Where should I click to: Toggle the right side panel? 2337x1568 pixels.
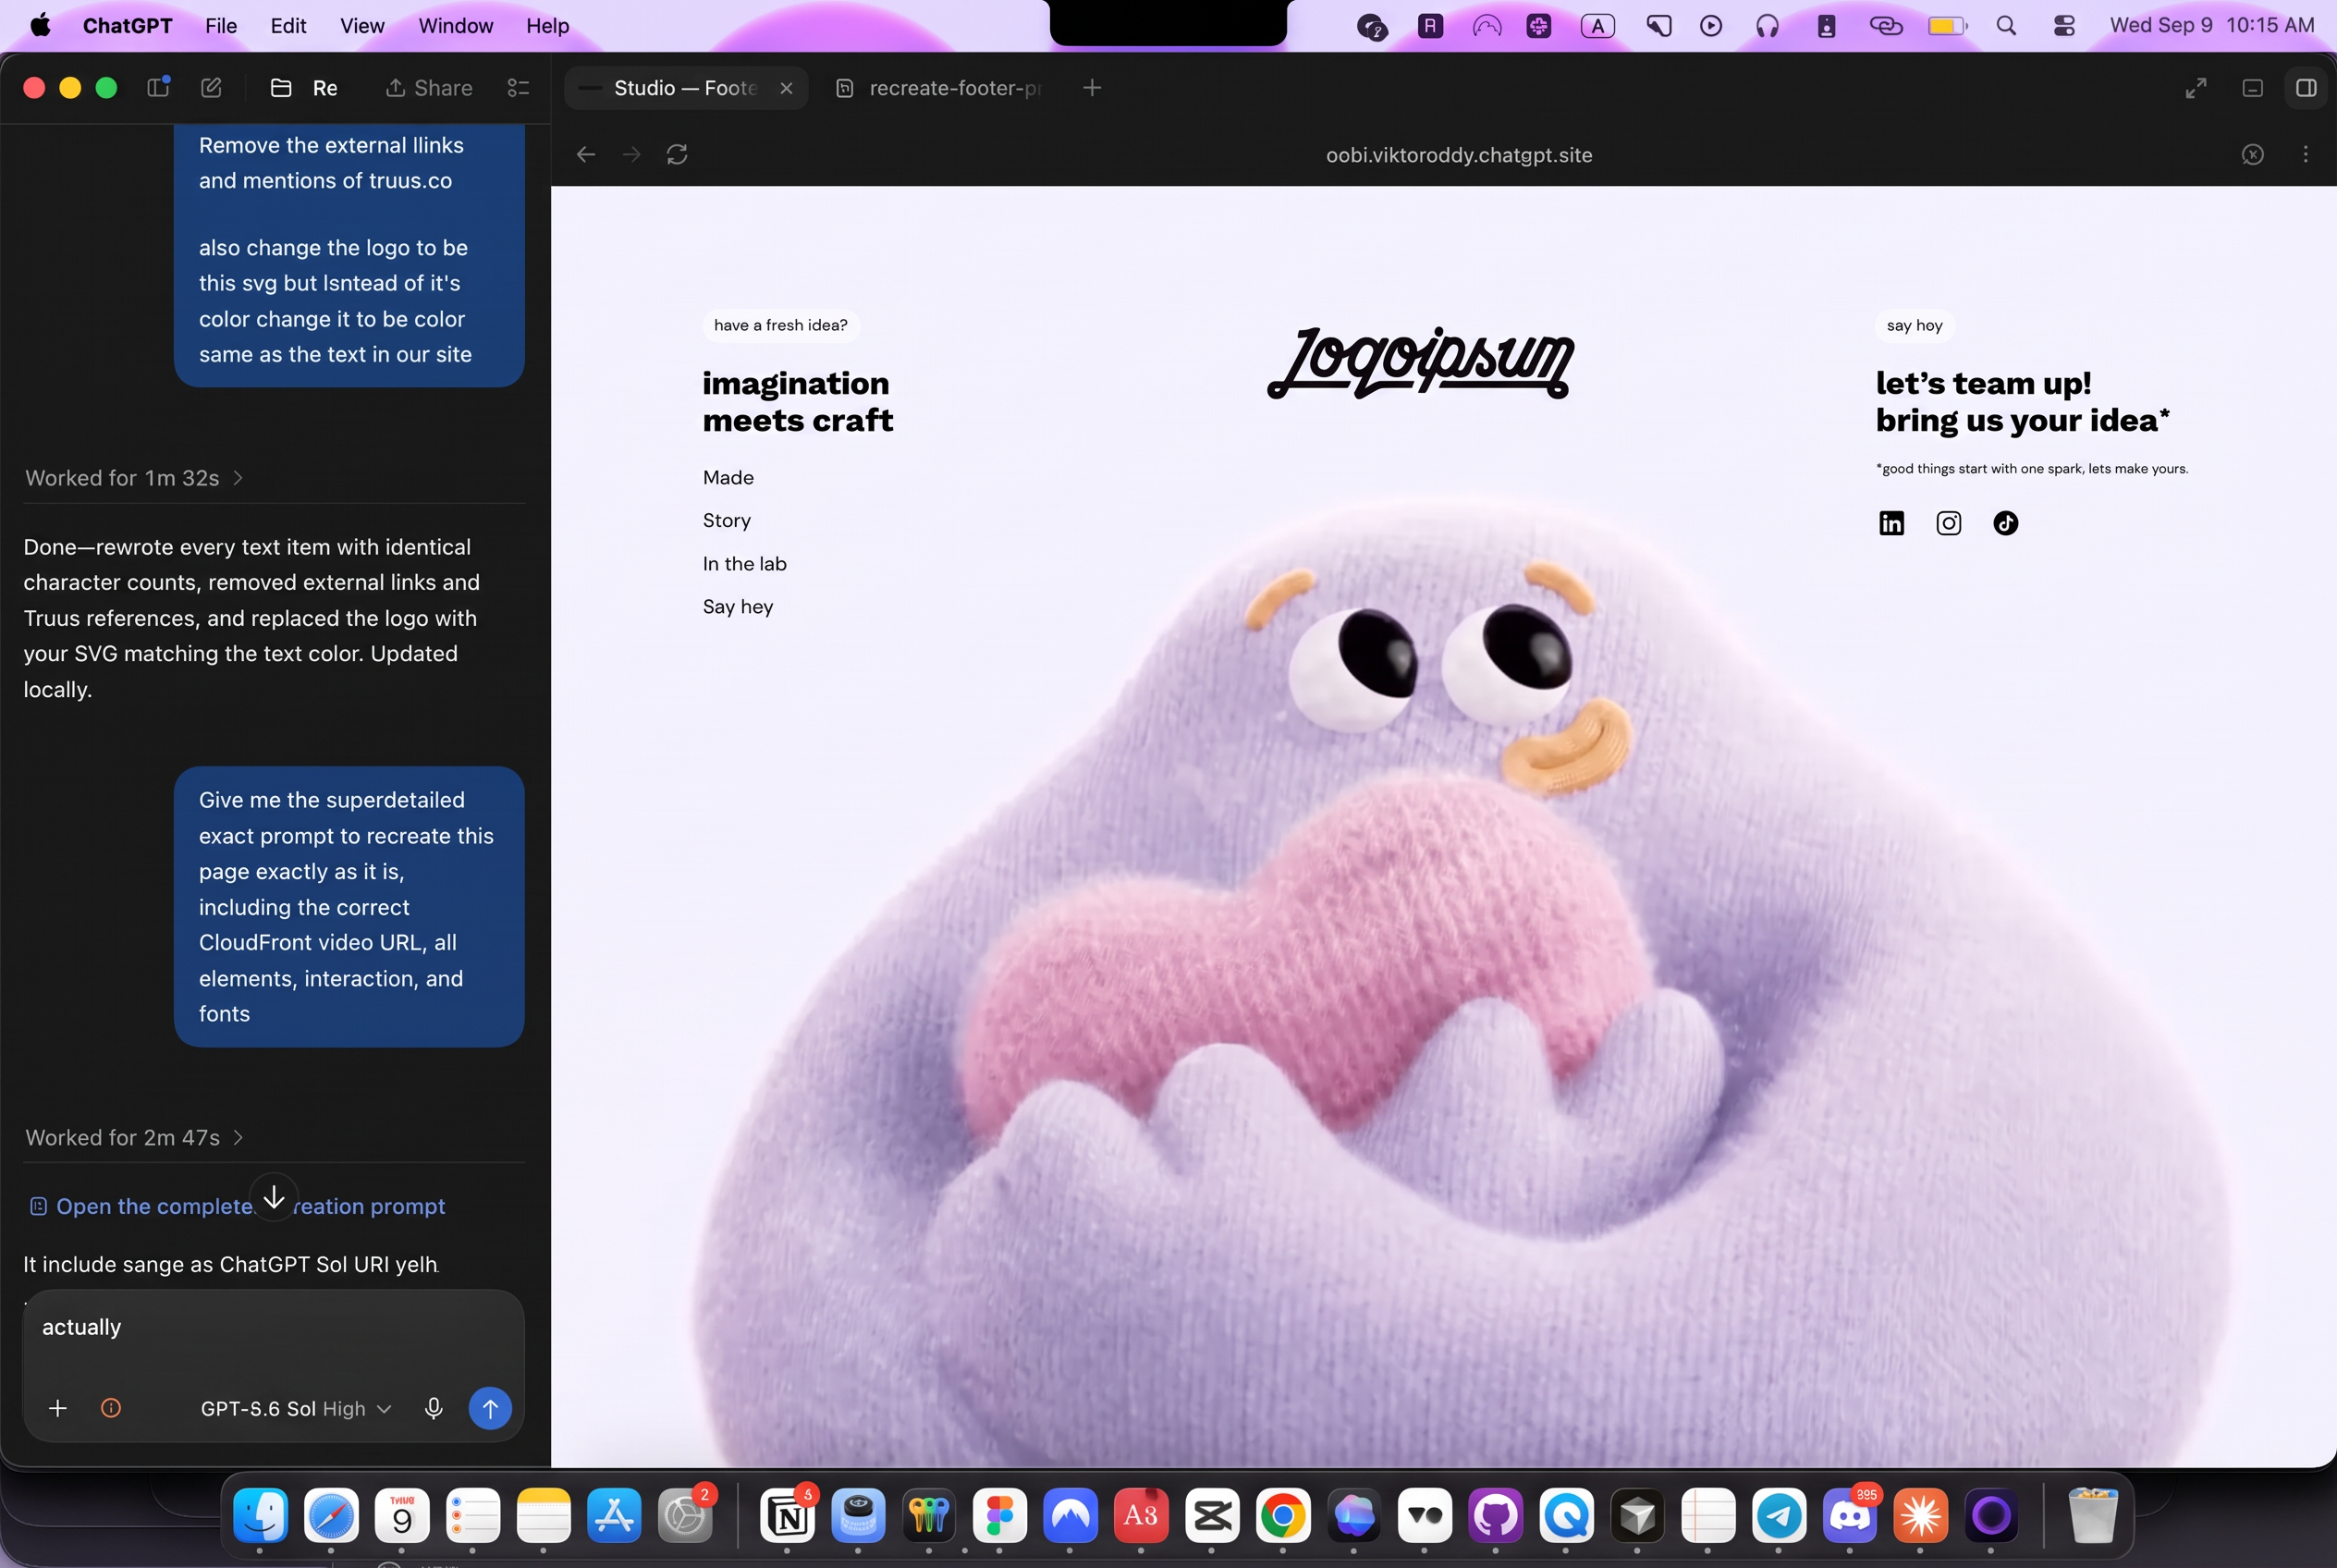point(2306,88)
